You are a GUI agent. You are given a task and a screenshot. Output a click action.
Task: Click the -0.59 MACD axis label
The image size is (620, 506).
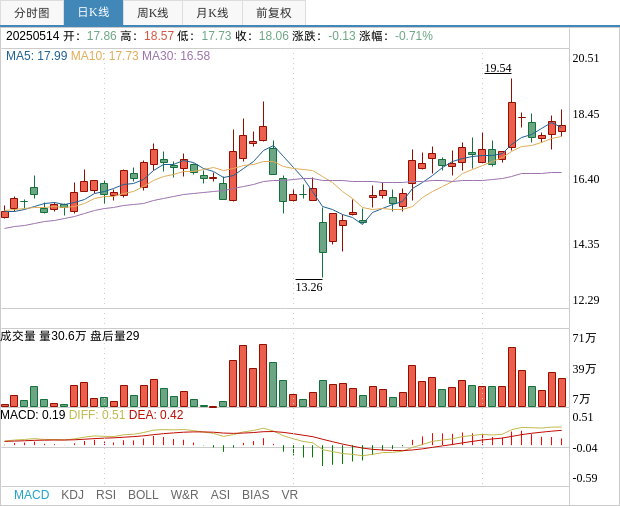pos(585,478)
